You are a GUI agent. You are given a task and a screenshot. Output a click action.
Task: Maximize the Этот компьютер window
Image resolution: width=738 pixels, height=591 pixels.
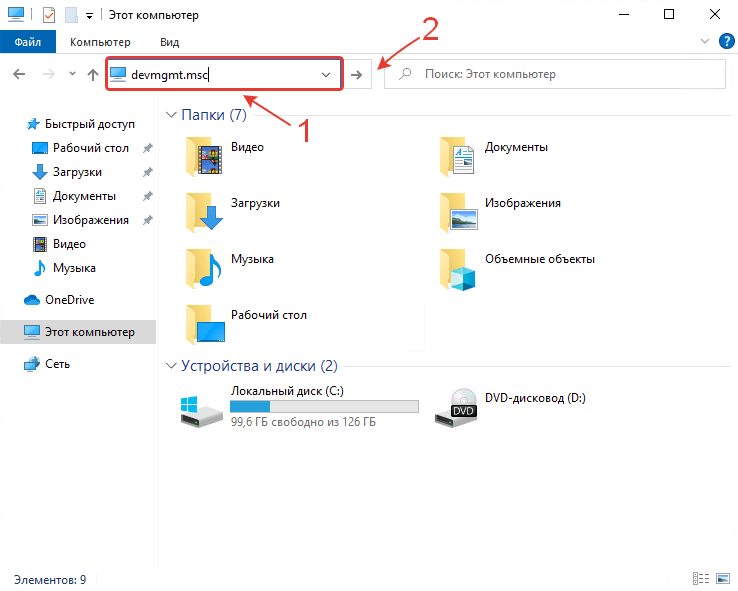(x=669, y=15)
